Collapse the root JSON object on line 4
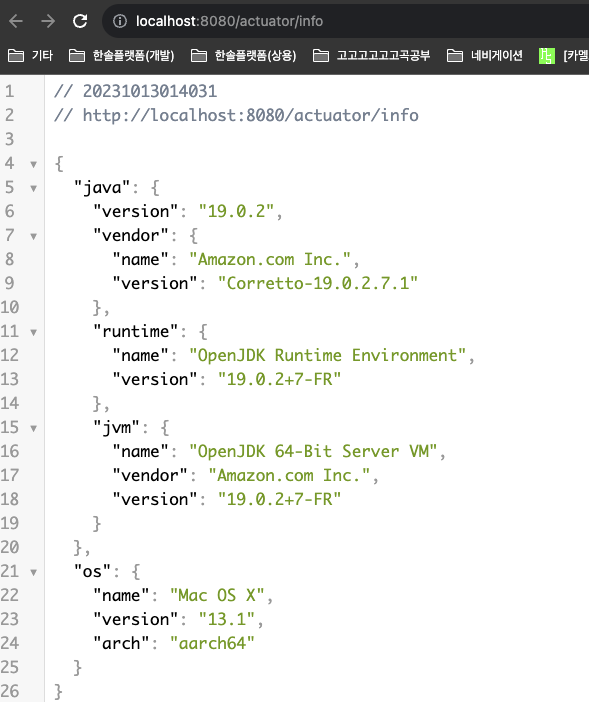This screenshot has width=589, height=702. point(34,164)
